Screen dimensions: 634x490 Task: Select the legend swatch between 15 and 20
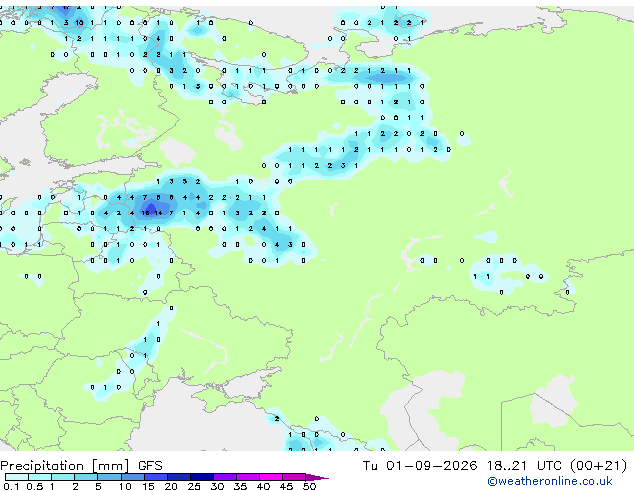156,477
